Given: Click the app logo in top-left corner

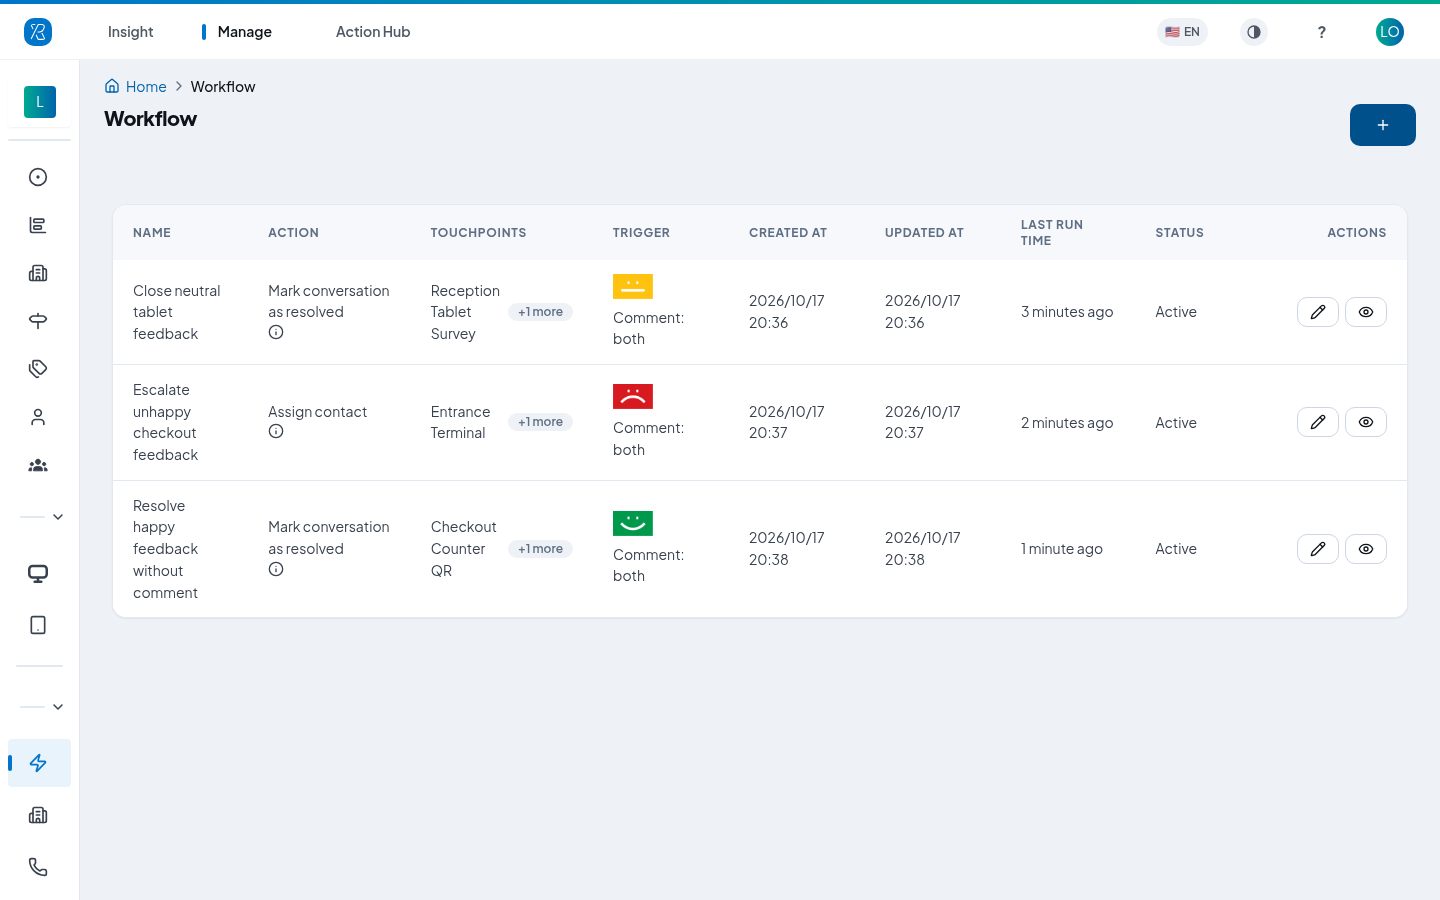Looking at the screenshot, I should (x=38, y=32).
